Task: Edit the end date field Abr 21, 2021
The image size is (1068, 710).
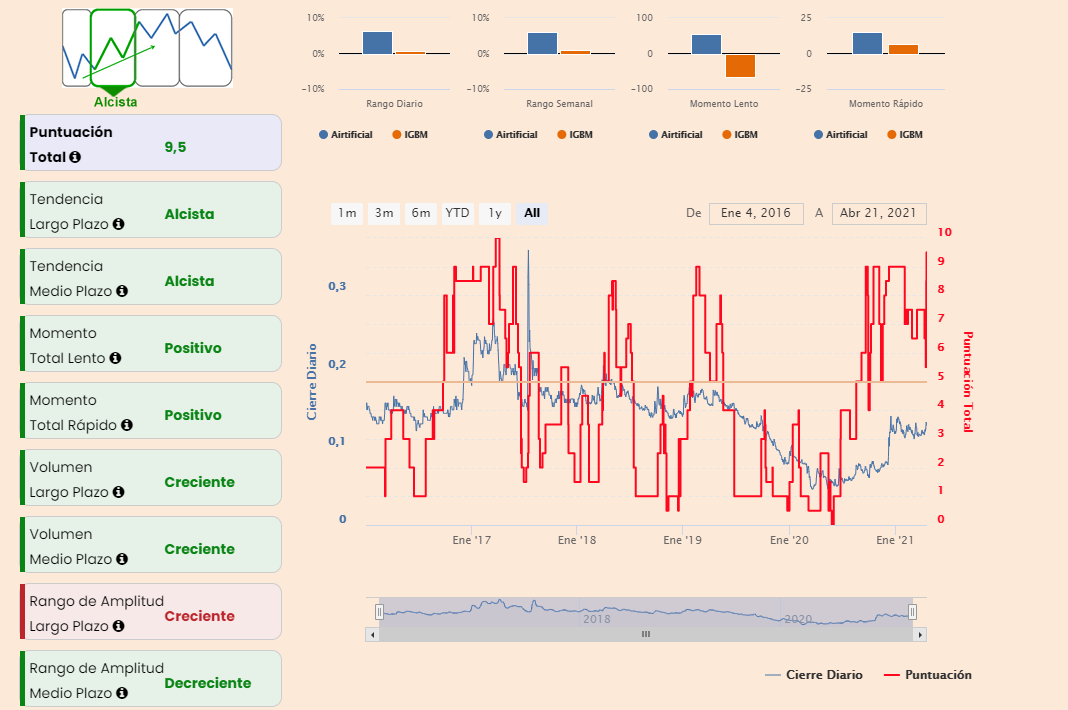Action: [879, 213]
